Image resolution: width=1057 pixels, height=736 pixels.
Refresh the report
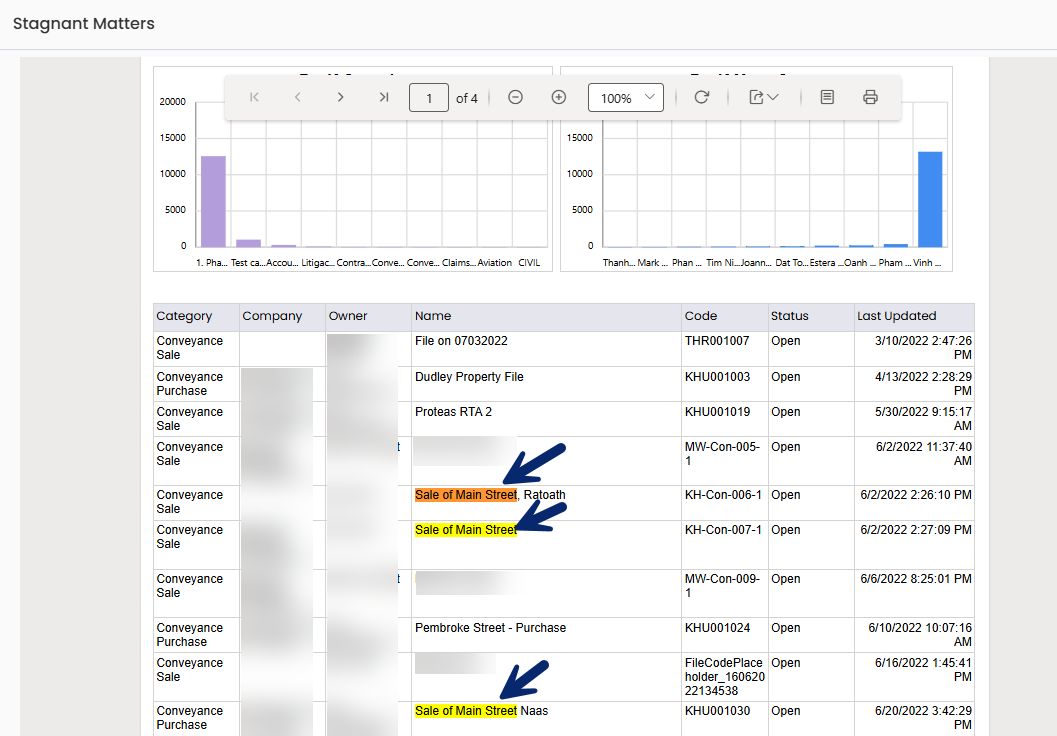pos(702,98)
